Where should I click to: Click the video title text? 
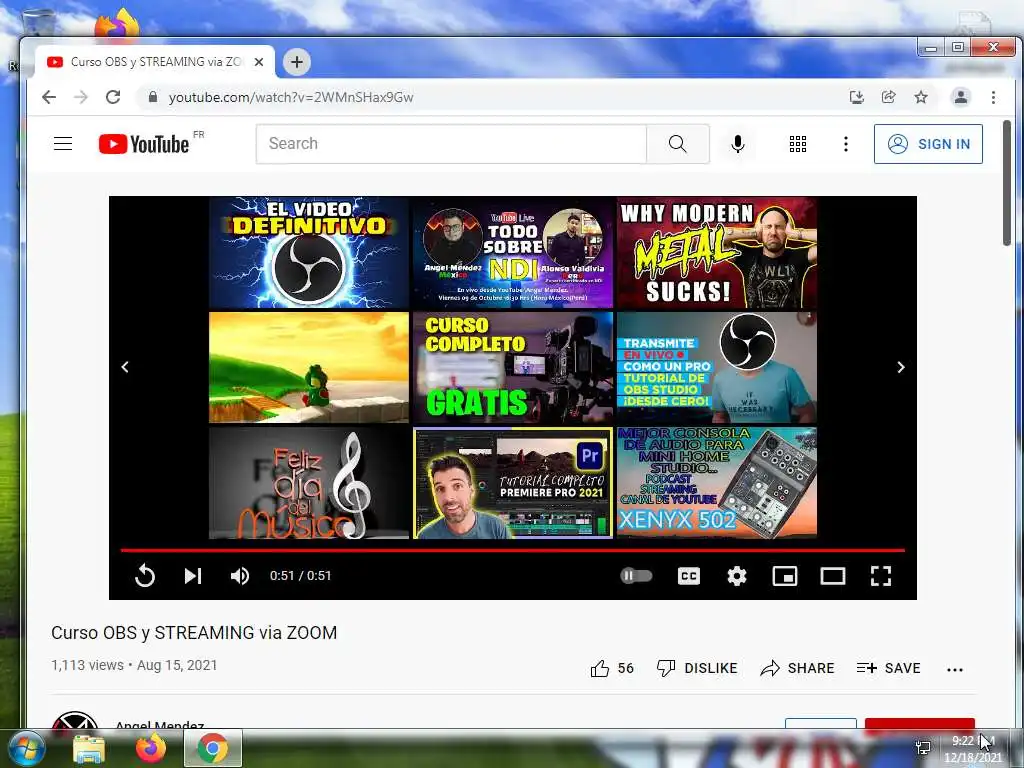(194, 633)
